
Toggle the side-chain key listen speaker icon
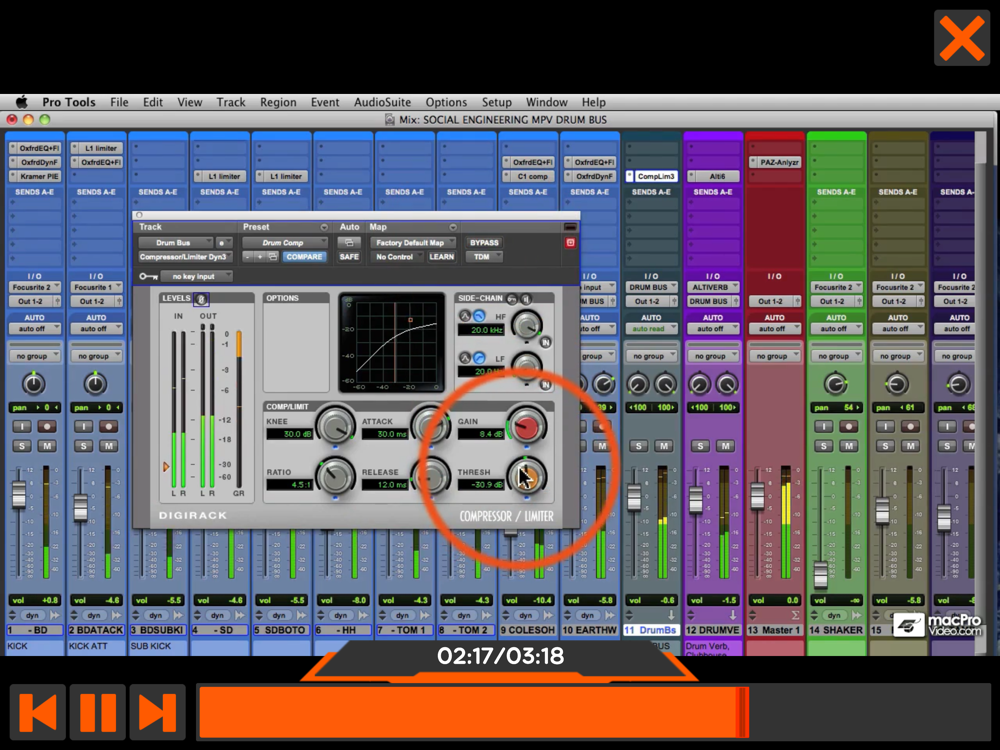(x=526, y=298)
